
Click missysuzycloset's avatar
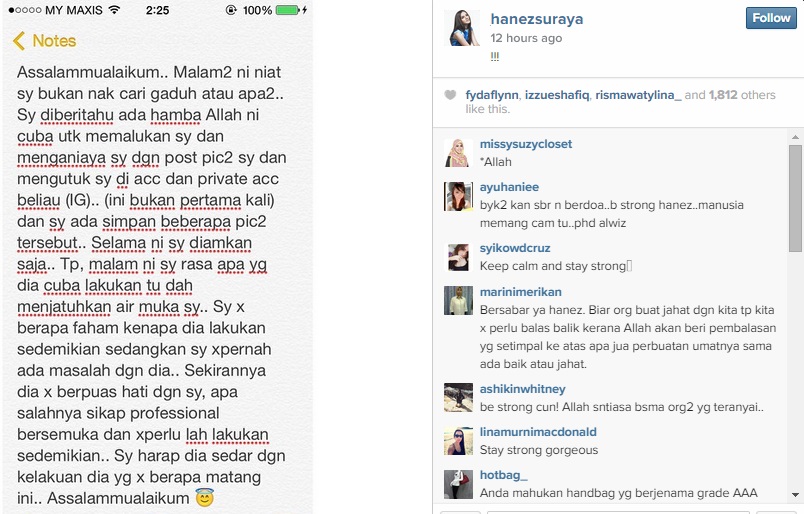point(458,153)
